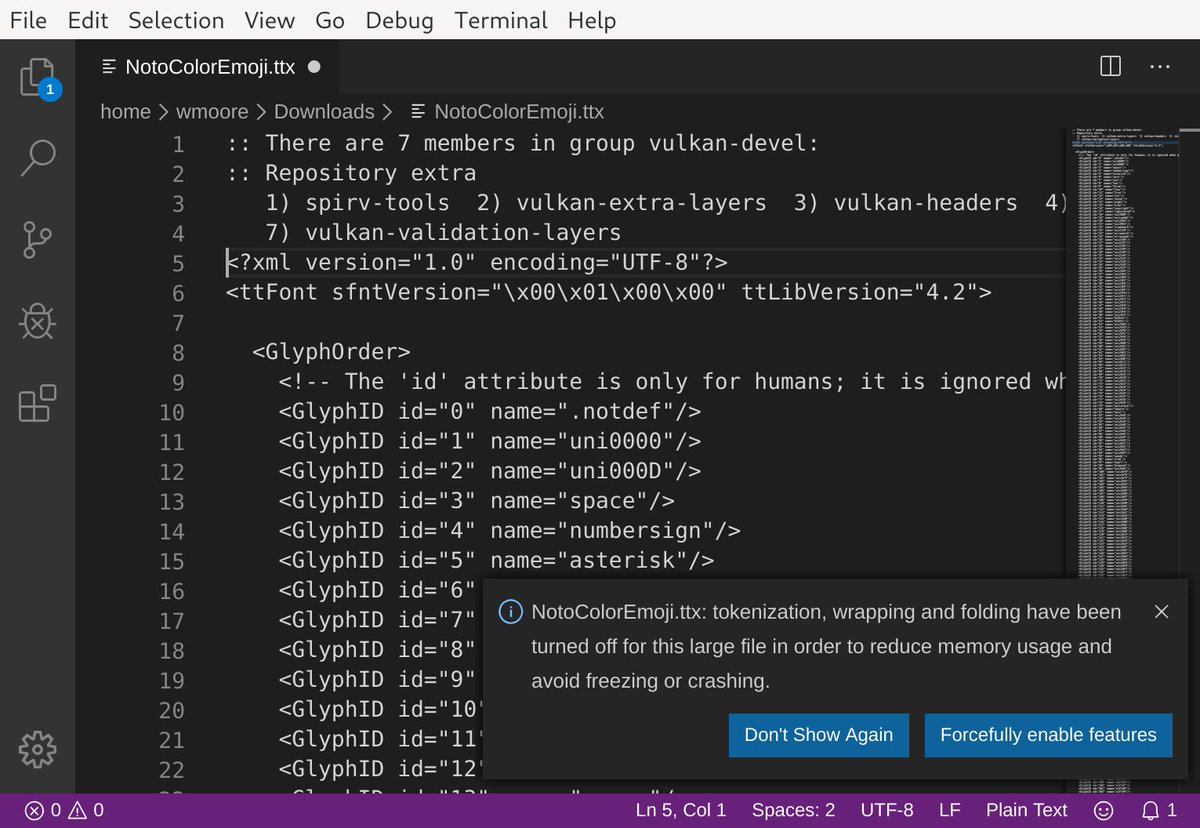Click 'Forcefully enable features'
1200x828 pixels.
[x=1048, y=735]
